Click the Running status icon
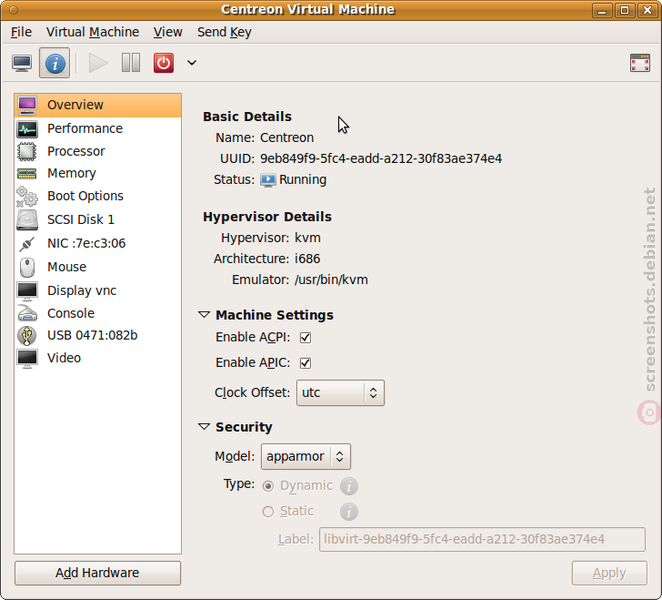The height and width of the screenshot is (600, 662). tap(268, 180)
